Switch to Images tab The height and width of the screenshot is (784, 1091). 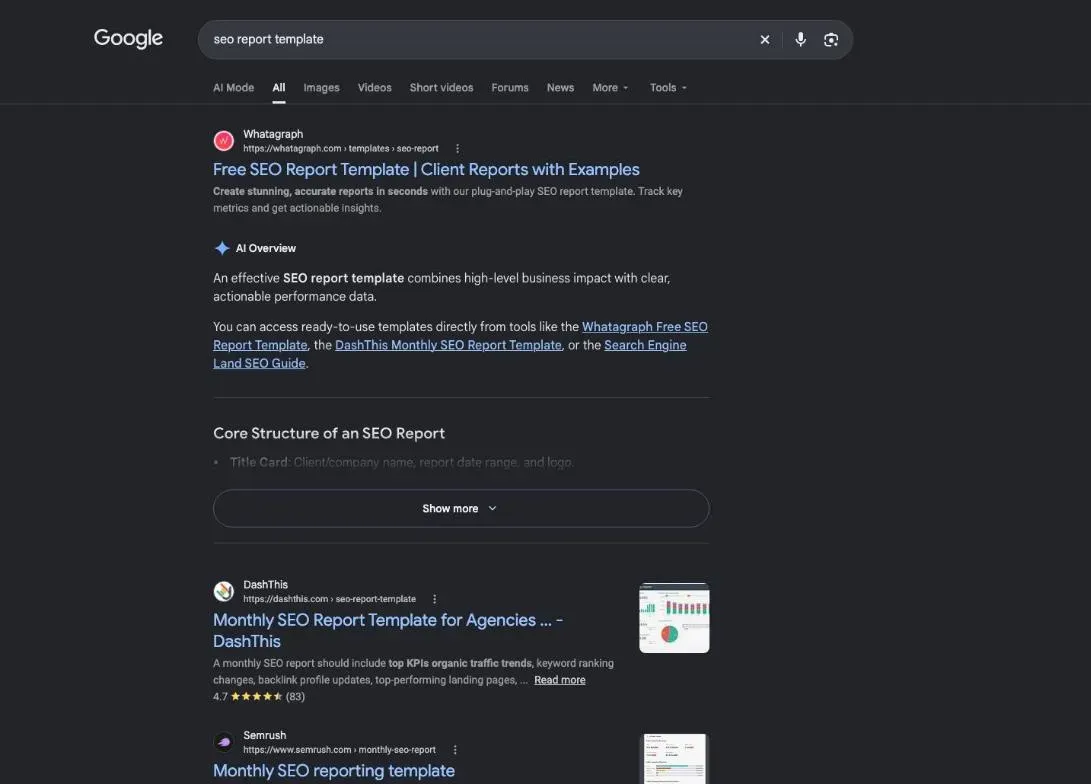(321, 88)
